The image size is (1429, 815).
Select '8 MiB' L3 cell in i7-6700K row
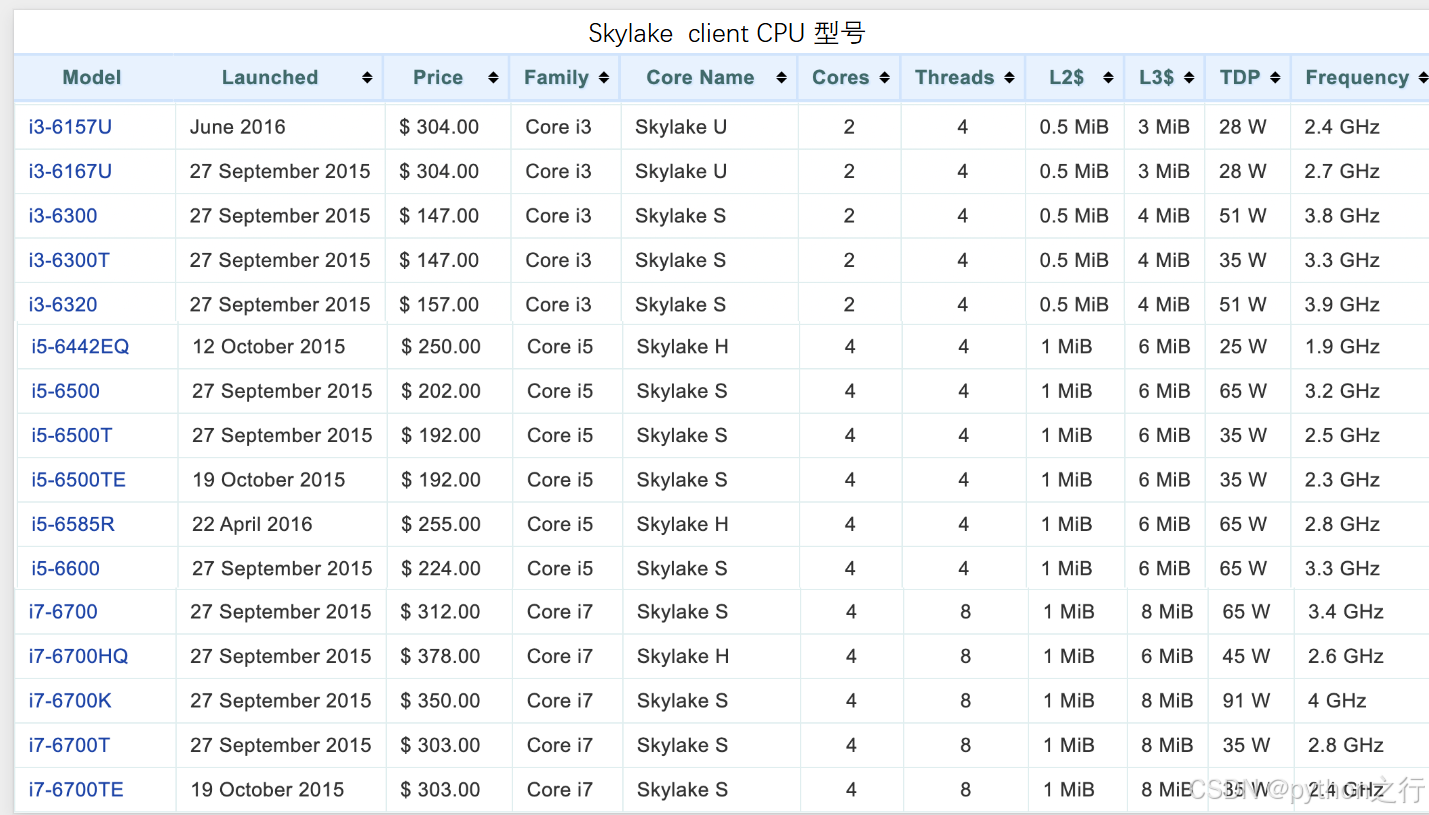coord(1167,701)
